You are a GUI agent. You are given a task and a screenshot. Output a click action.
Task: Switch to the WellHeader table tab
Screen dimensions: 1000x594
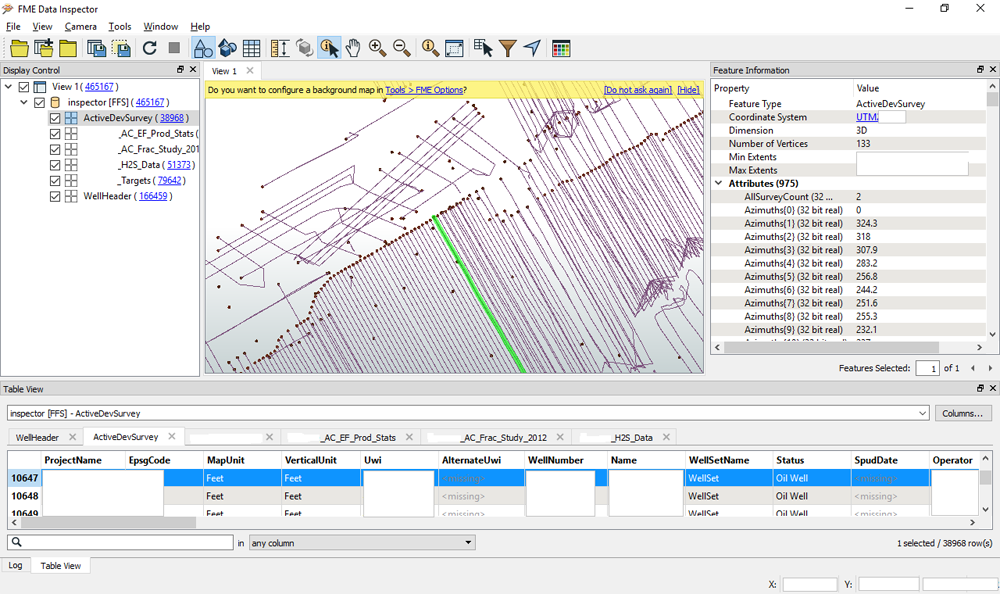click(x=37, y=438)
